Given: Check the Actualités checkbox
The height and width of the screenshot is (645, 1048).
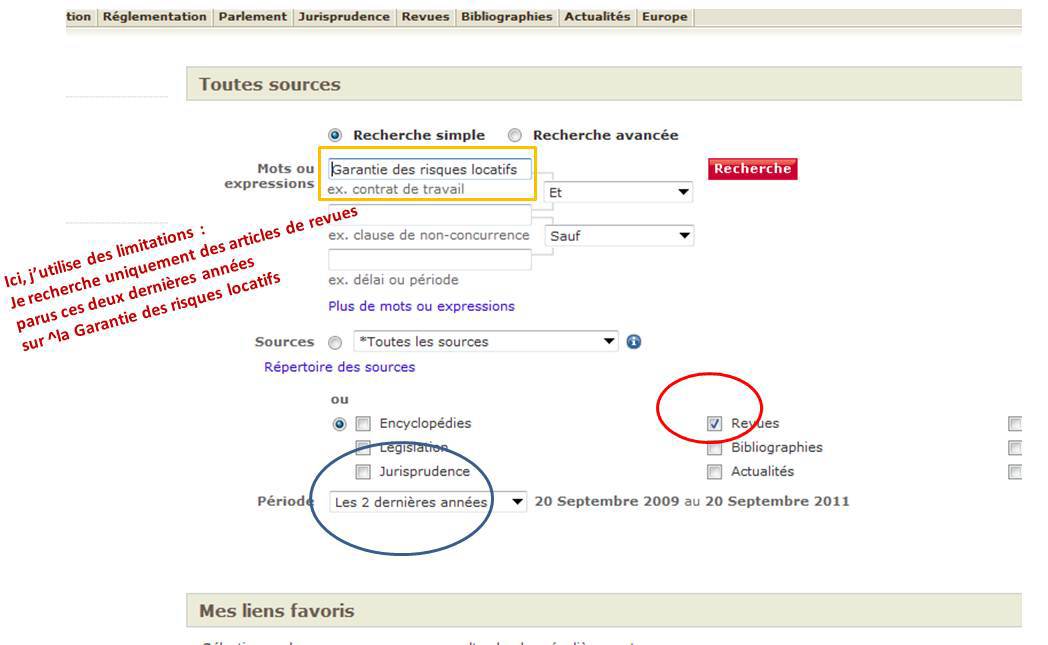Looking at the screenshot, I should tap(714, 472).
